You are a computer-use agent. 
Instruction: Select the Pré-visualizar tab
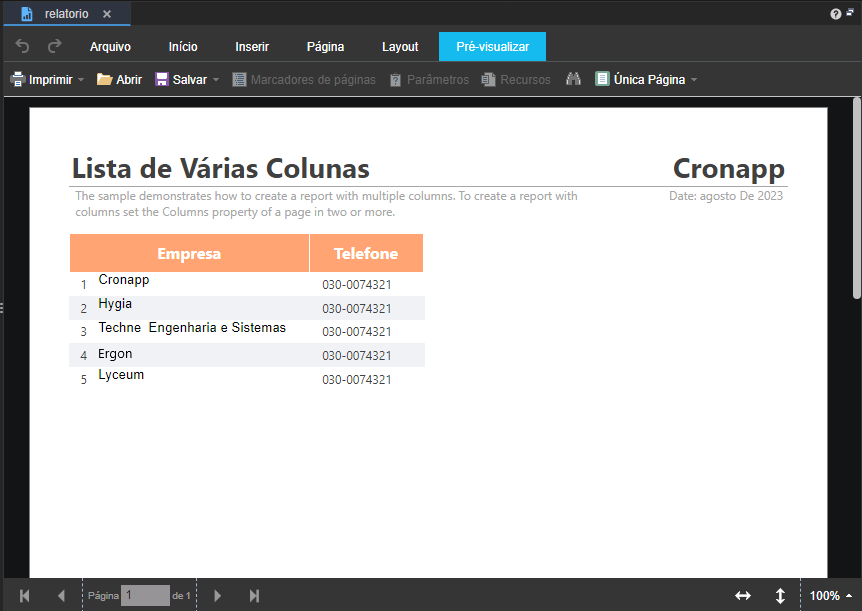(x=493, y=47)
